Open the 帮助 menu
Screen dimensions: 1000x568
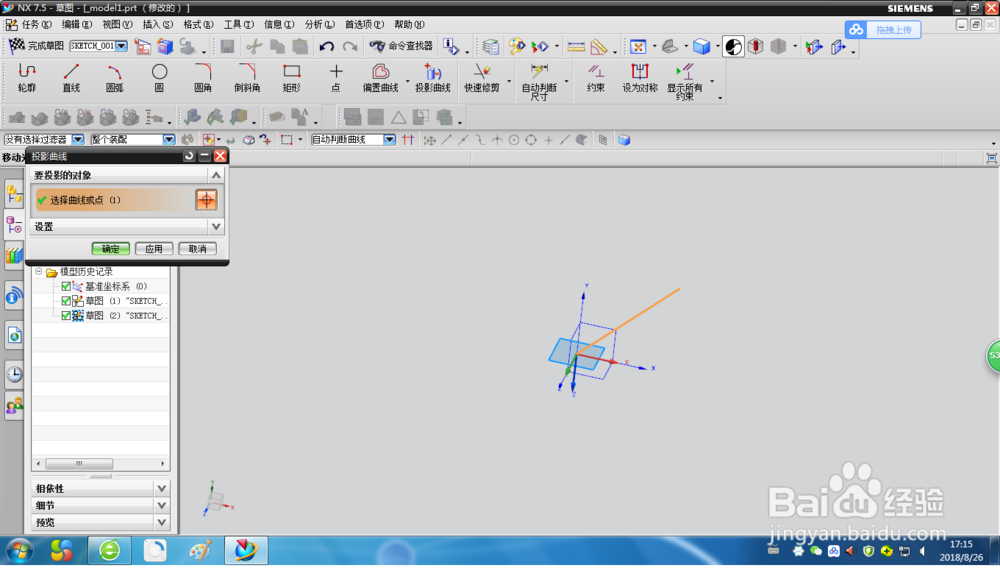pyautogui.click(x=409, y=24)
